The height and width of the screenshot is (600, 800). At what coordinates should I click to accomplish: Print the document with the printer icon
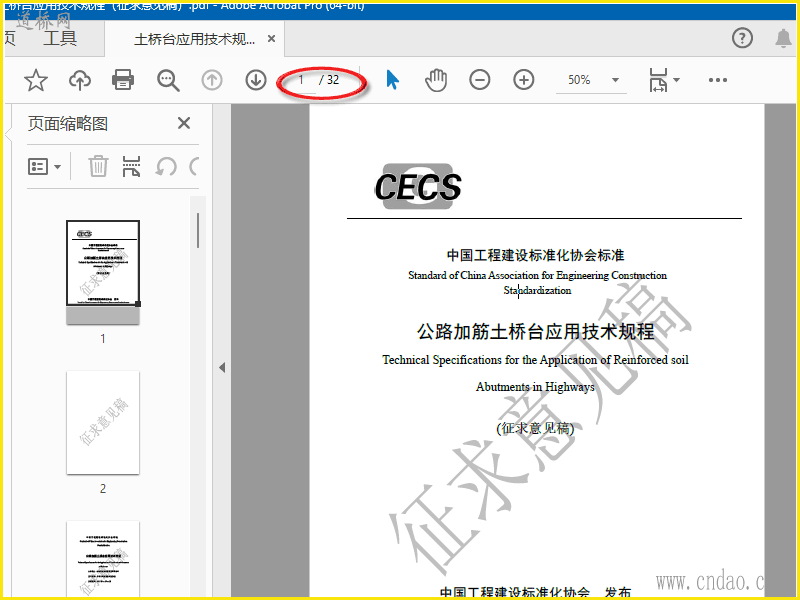123,80
